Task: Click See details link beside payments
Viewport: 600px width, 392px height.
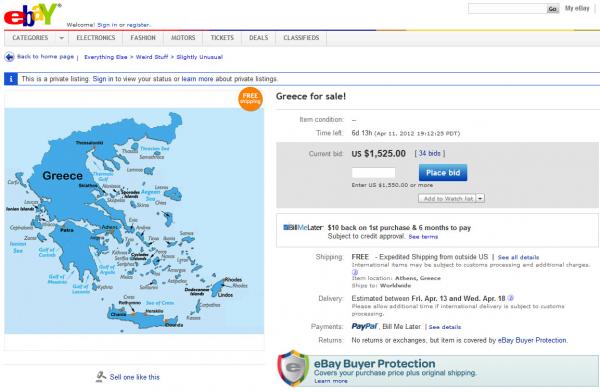Action: [445, 327]
